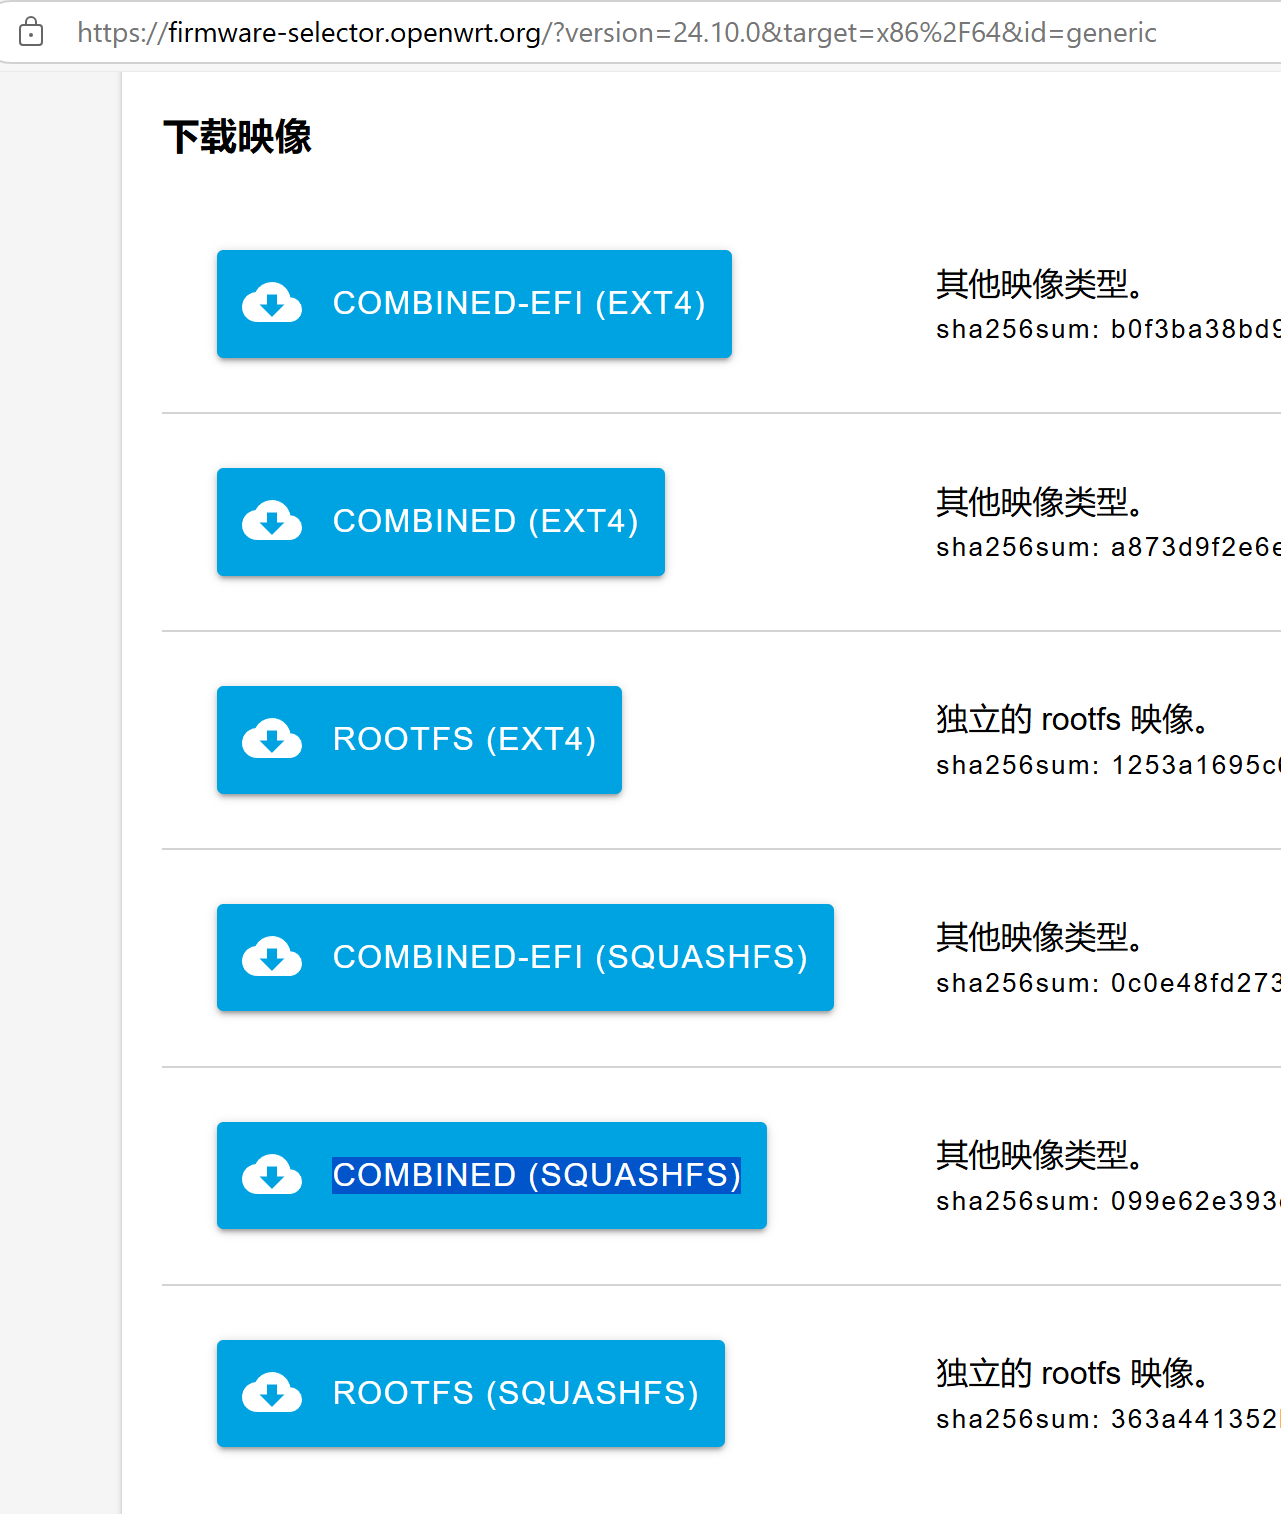Viewport: 1281px width, 1514px height.
Task: Click the browser address bar URL
Action: [615, 31]
